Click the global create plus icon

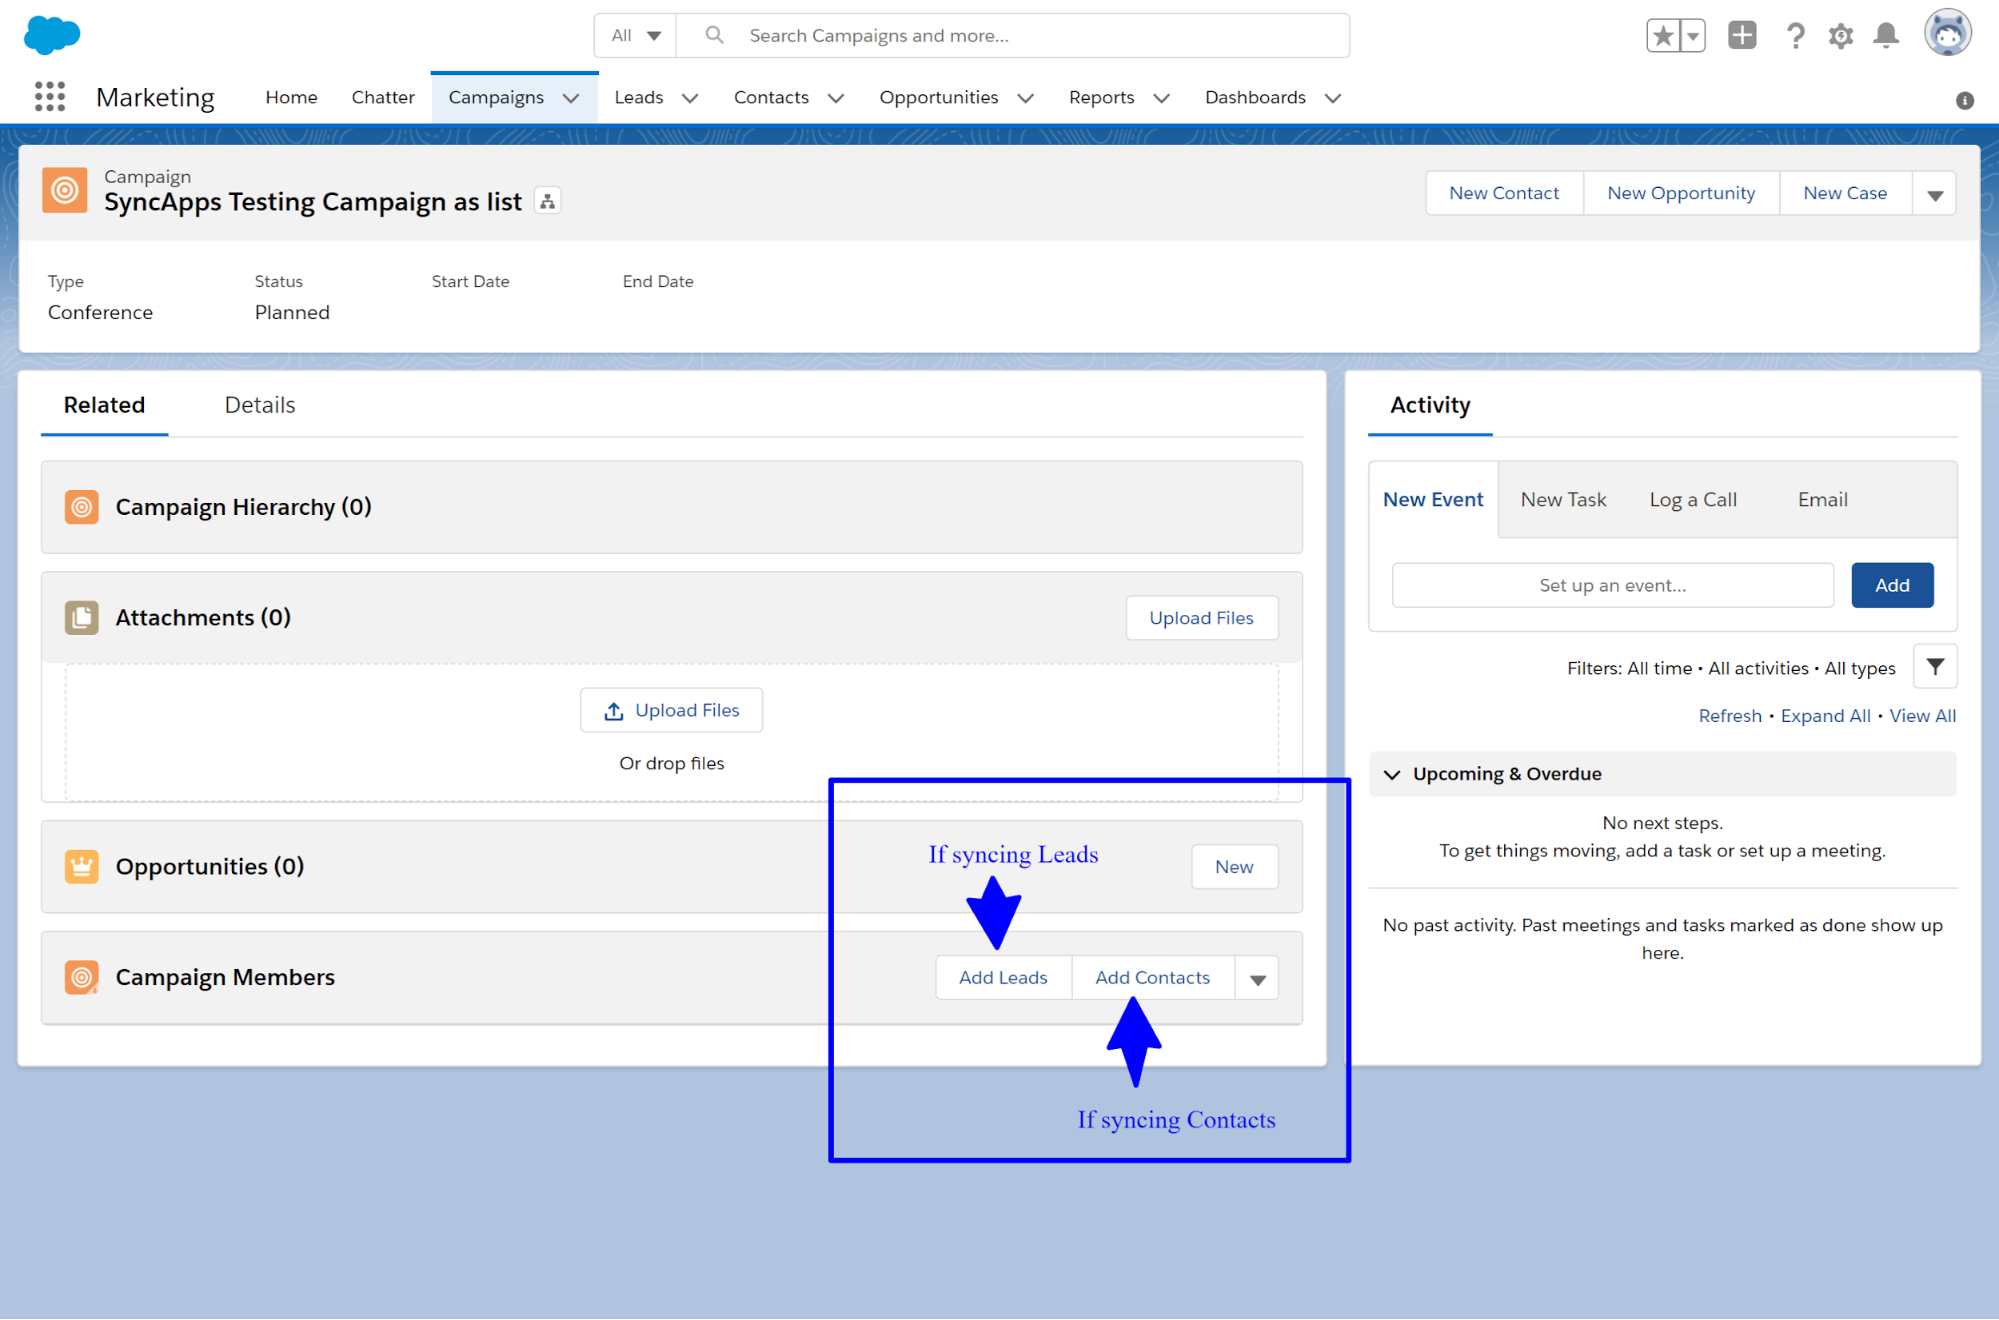(1742, 35)
